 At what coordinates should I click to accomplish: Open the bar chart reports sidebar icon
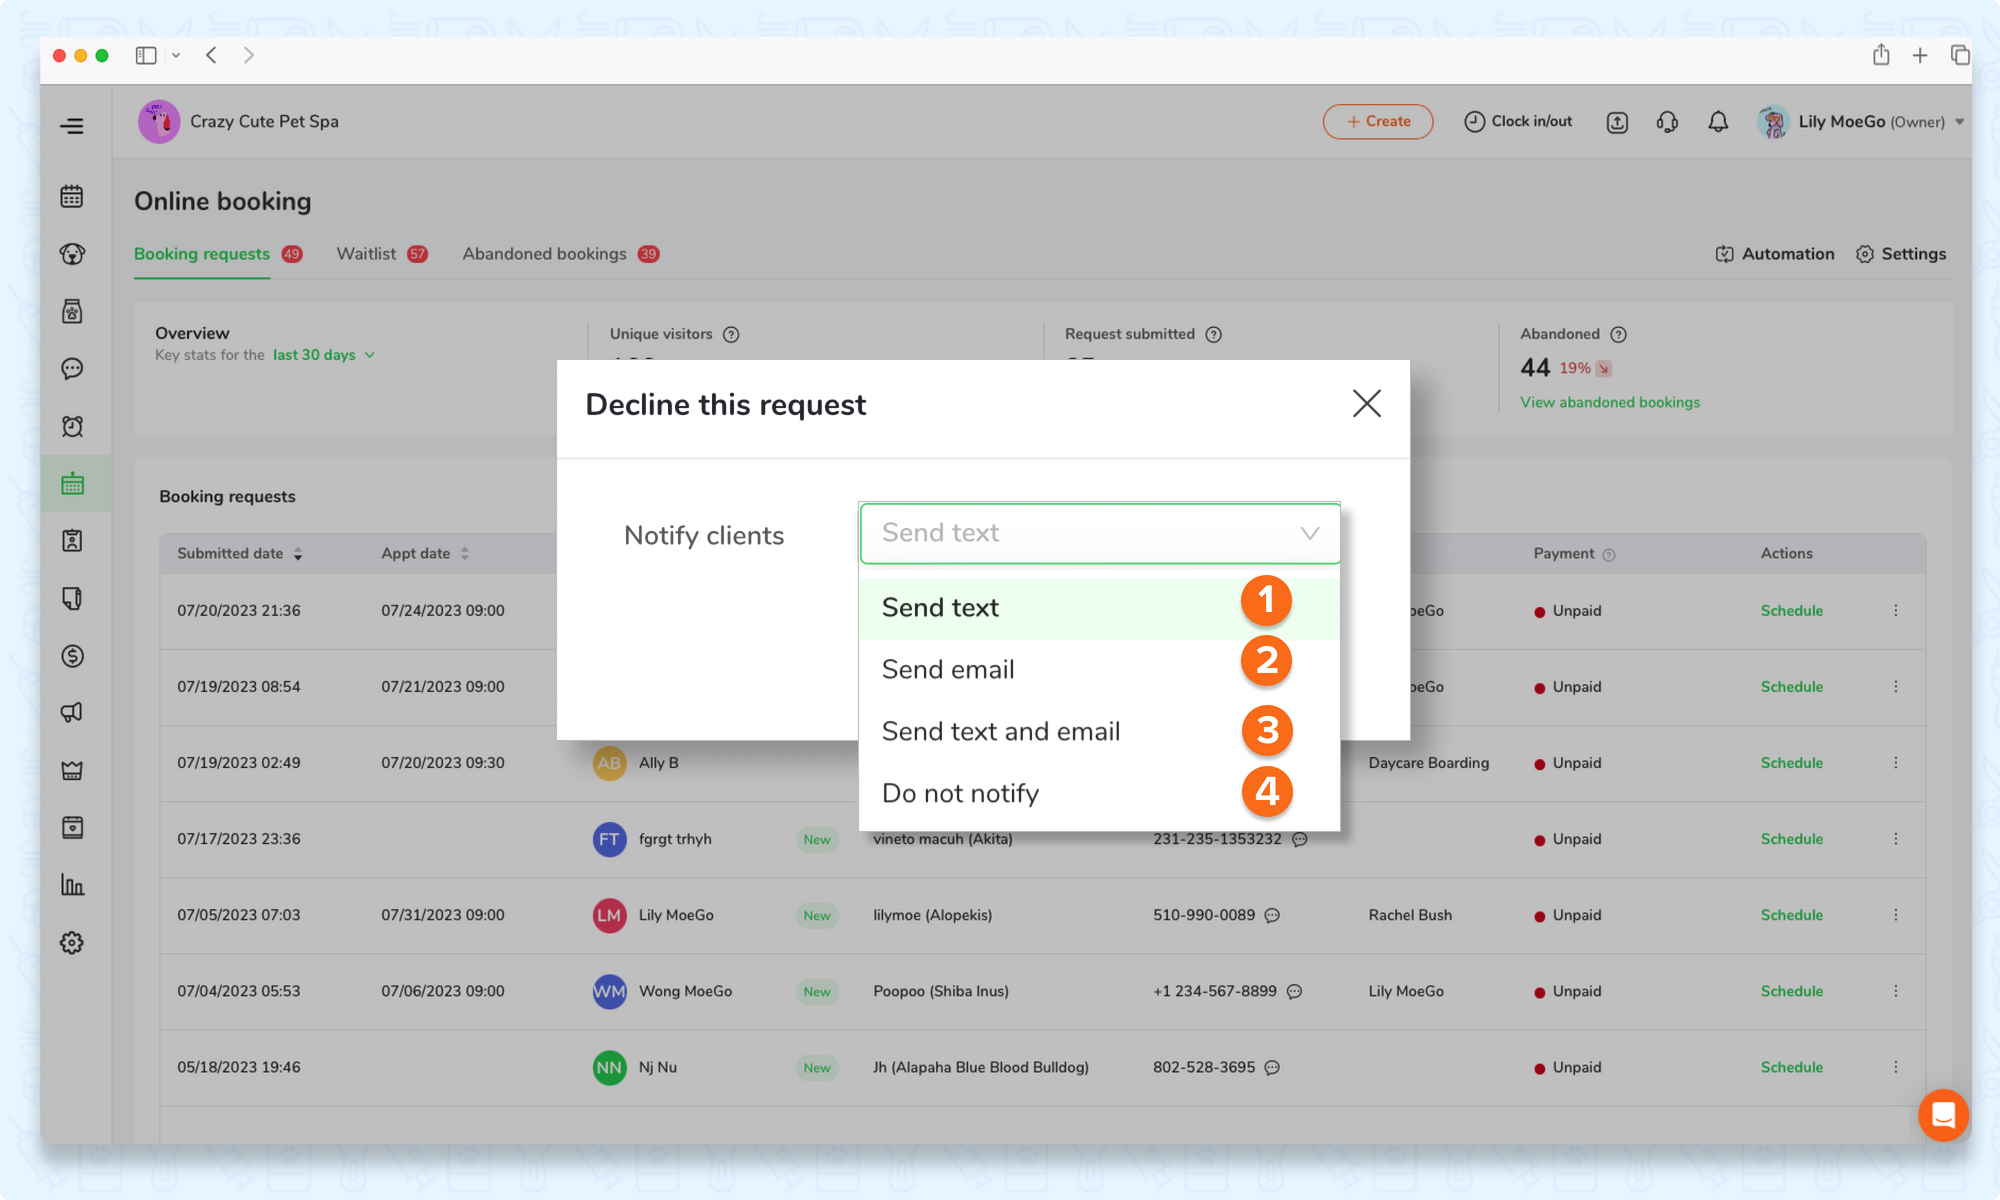(72, 885)
